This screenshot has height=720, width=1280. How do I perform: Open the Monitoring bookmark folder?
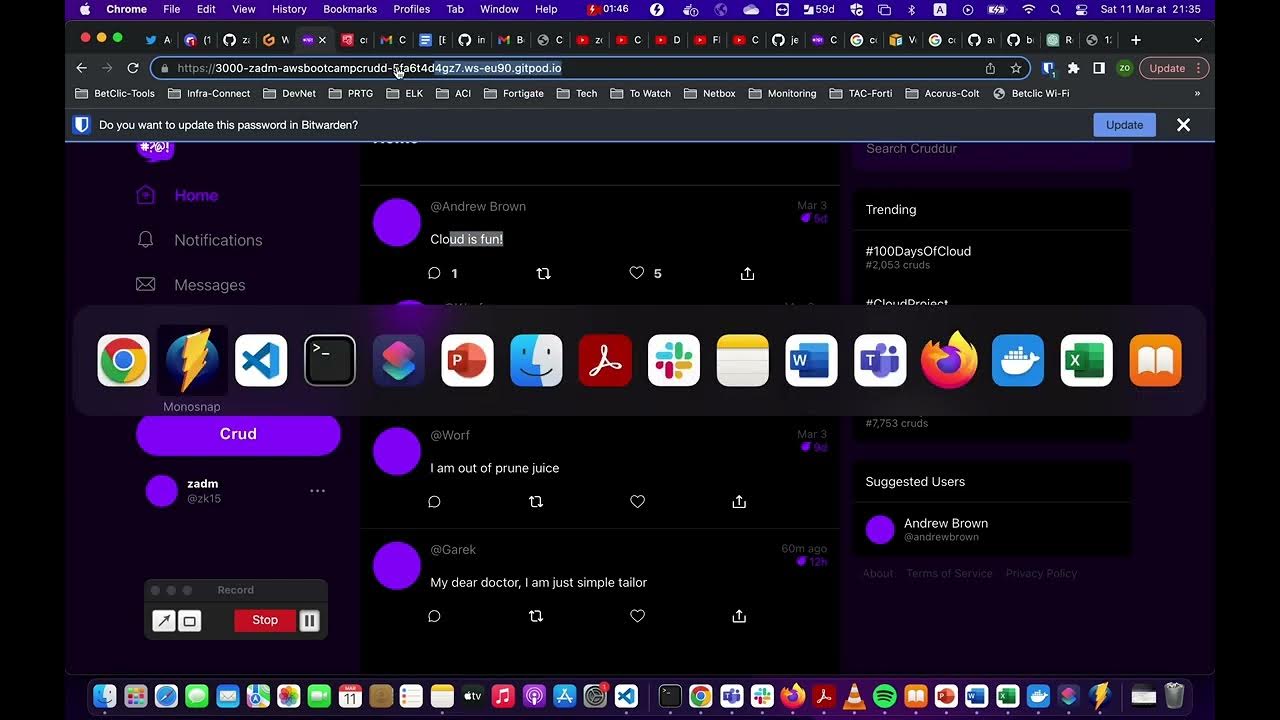point(782,93)
